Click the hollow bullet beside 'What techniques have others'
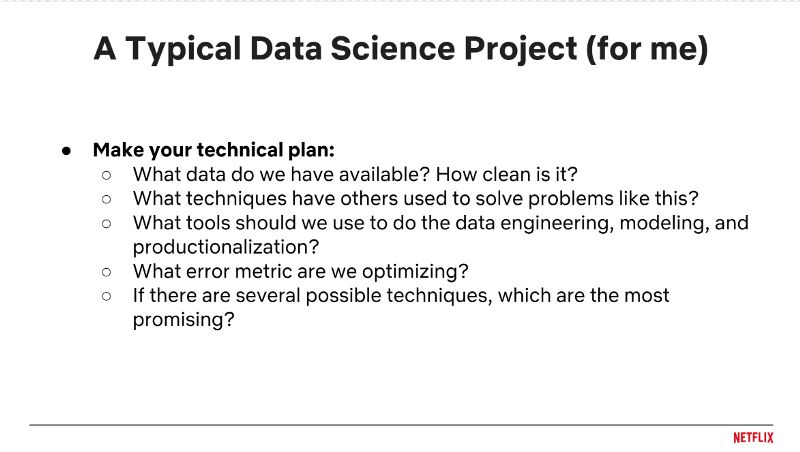Image resolution: width=800 pixels, height=452 pixels. pyautogui.click(x=107, y=198)
